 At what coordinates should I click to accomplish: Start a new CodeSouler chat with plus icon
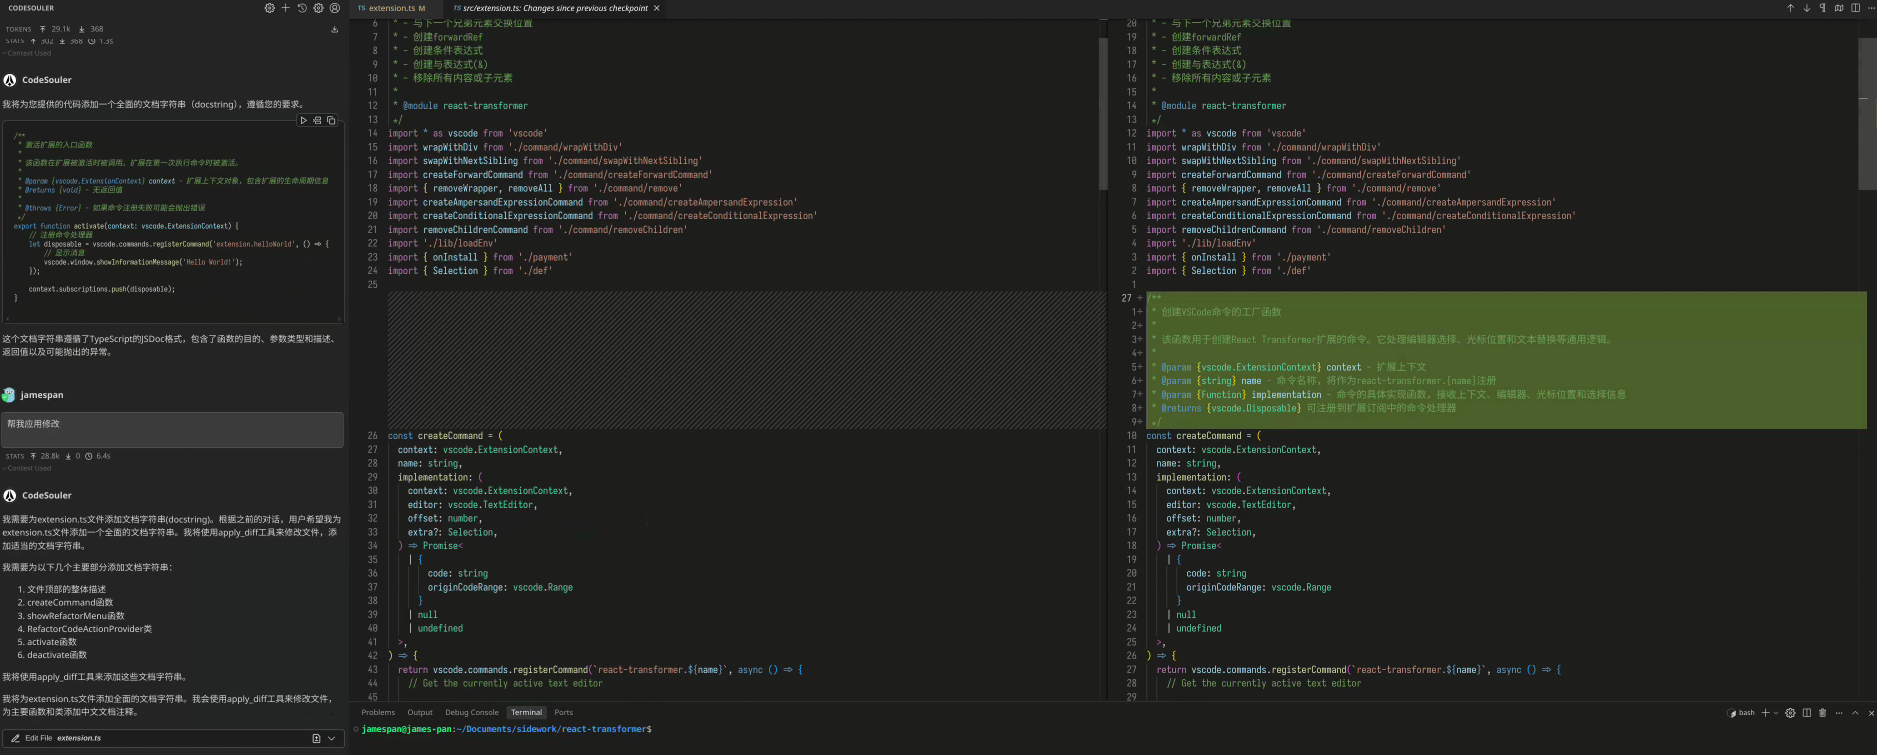pos(285,8)
